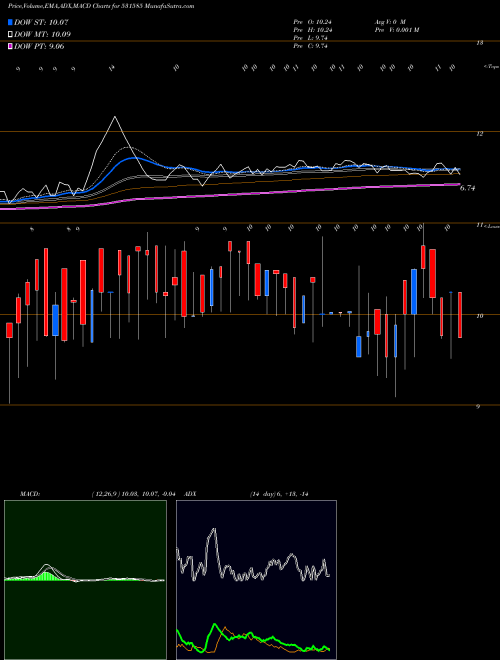Click the 'MACD:' panel heading
500x660 pixels.
point(30,494)
